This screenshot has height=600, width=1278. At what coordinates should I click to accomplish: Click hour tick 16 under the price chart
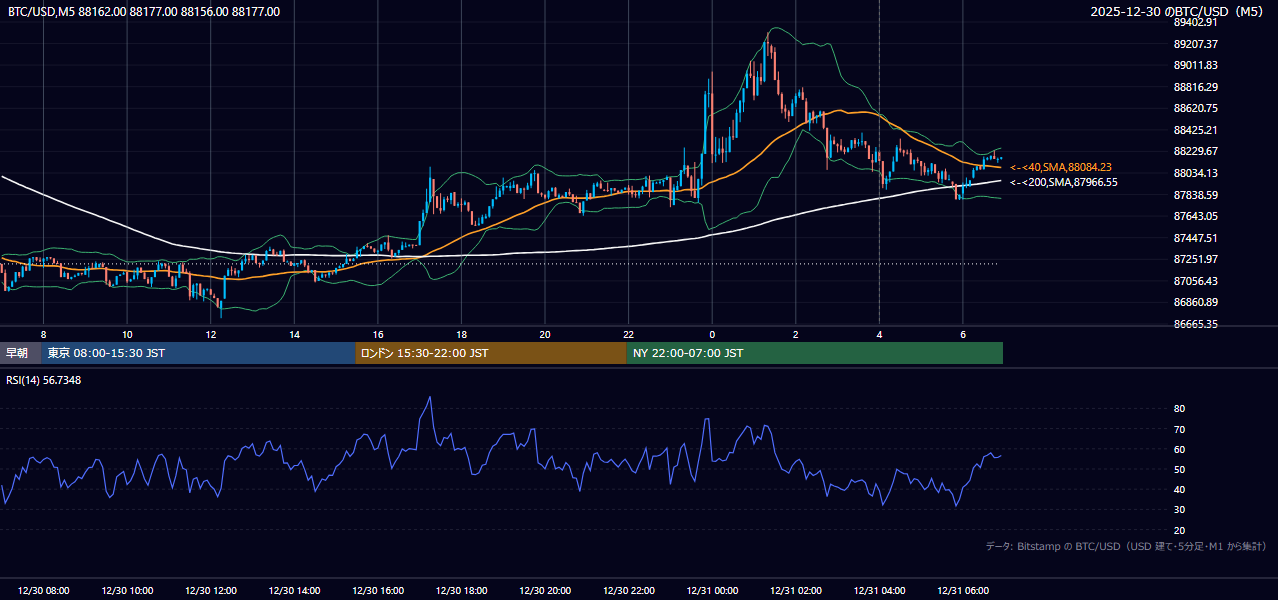point(378,334)
